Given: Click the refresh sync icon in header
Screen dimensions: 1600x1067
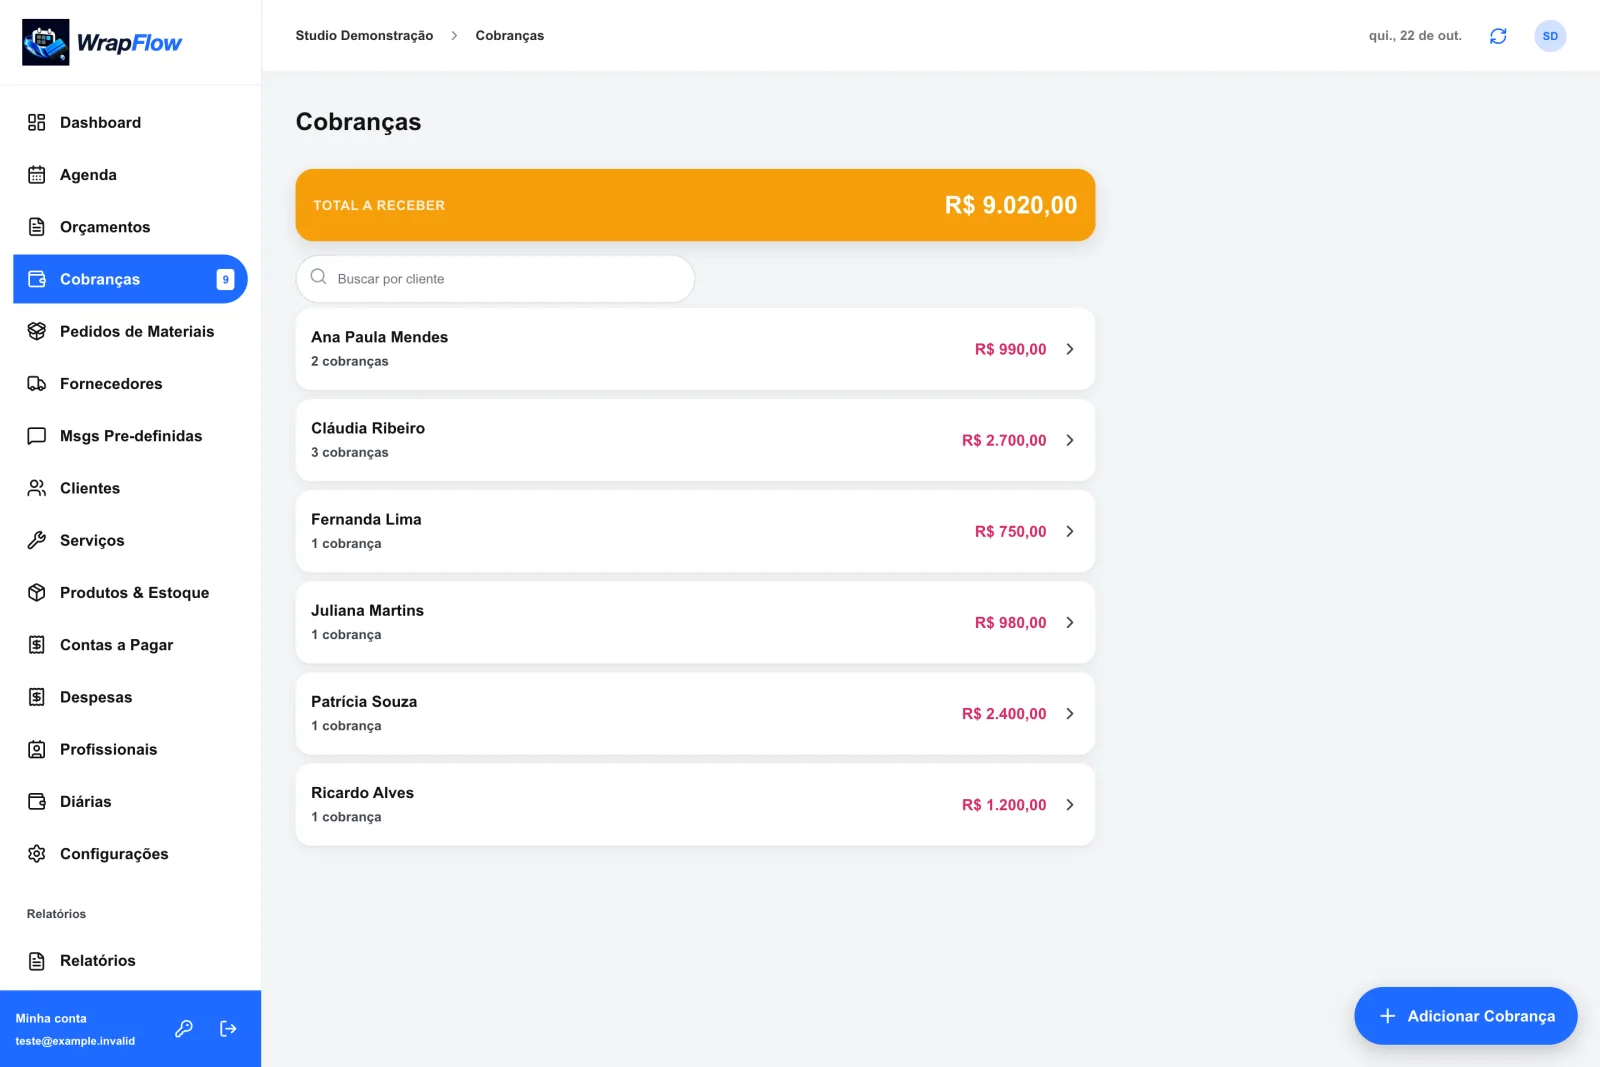Looking at the screenshot, I should point(1498,36).
